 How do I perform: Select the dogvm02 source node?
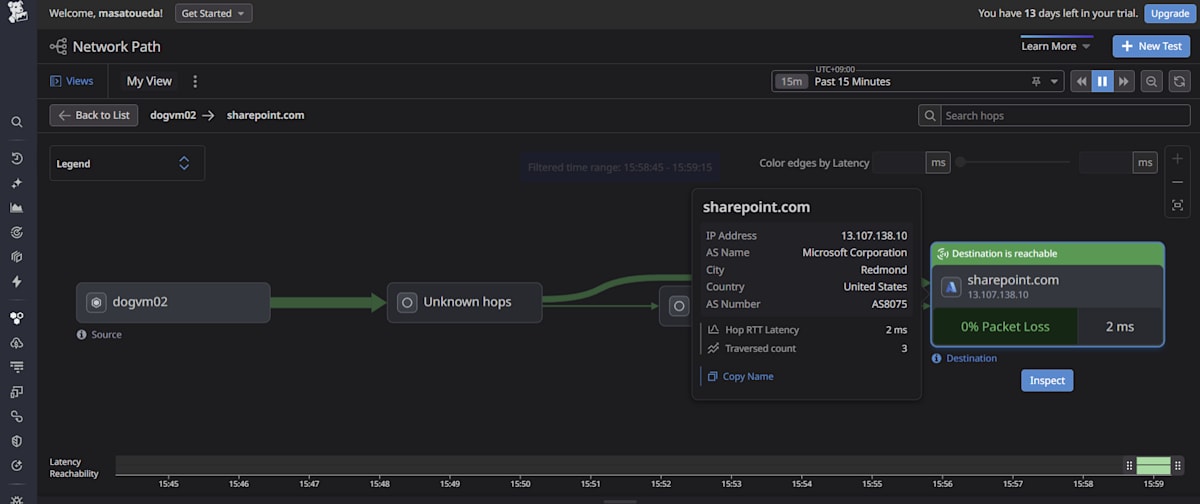[173, 302]
